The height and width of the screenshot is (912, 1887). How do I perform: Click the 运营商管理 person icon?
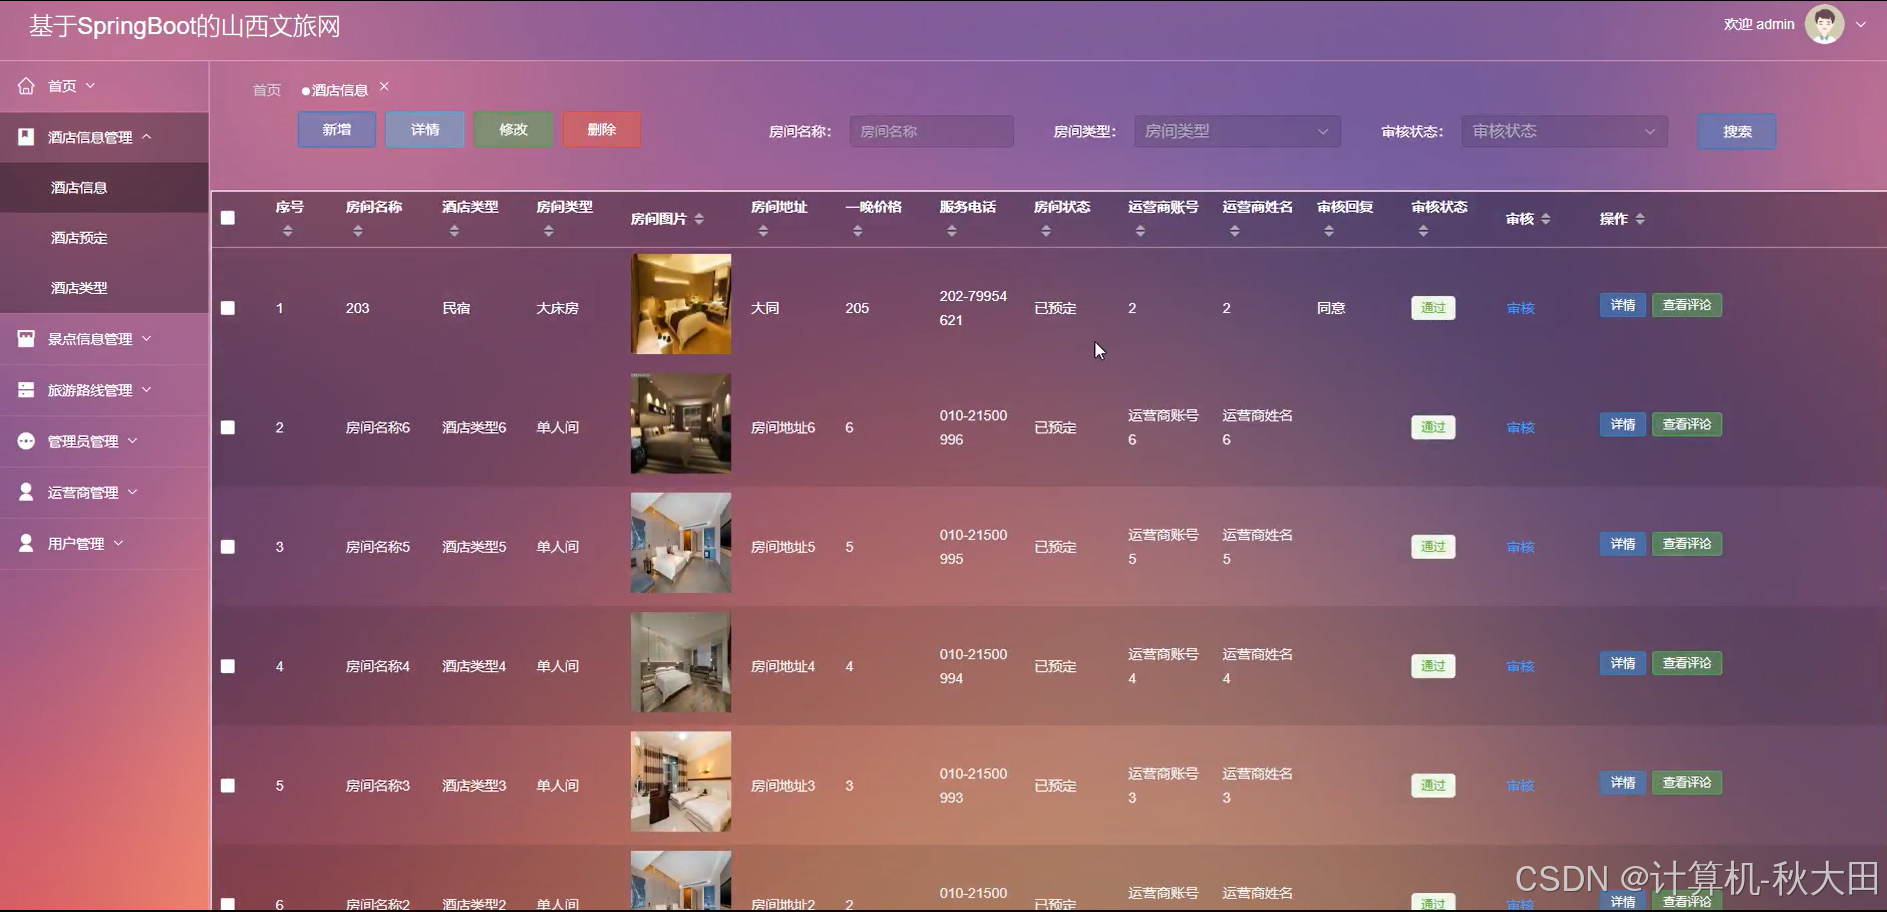coord(26,492)
